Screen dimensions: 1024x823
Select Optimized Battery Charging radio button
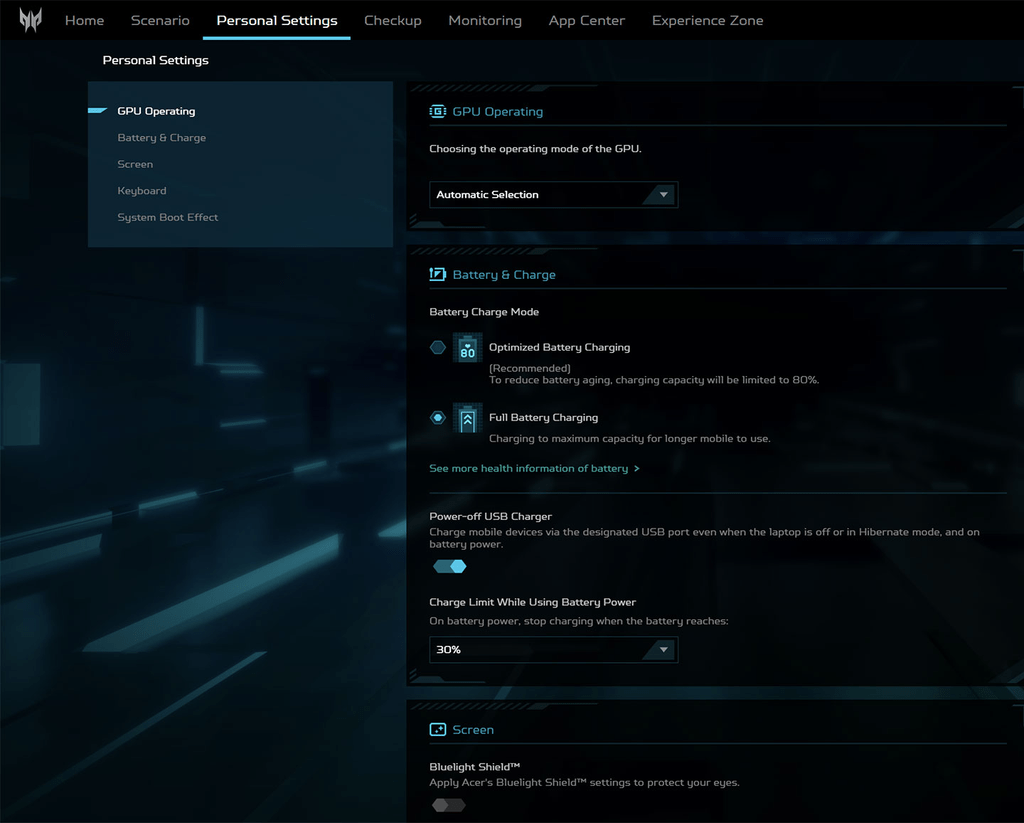[x=438, y=347]
